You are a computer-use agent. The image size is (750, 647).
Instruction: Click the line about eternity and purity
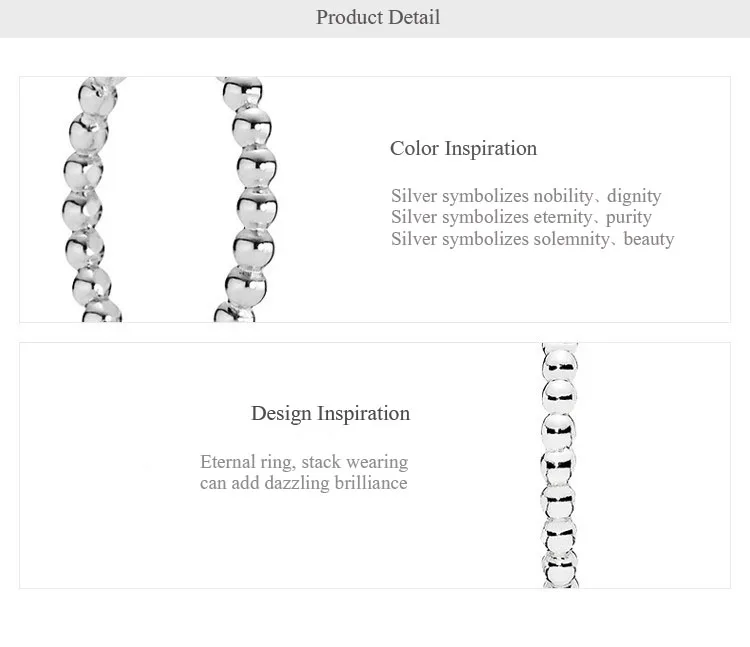[521, 217]
